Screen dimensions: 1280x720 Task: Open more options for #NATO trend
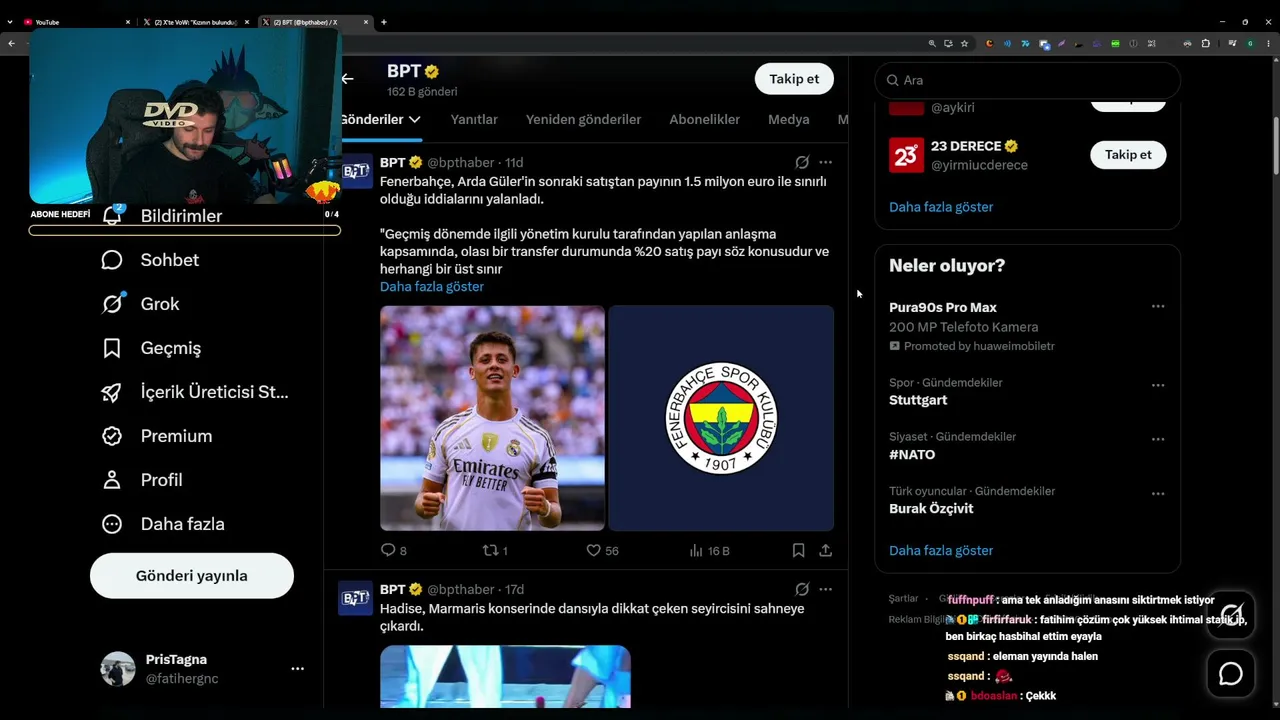click(1158, 439)
